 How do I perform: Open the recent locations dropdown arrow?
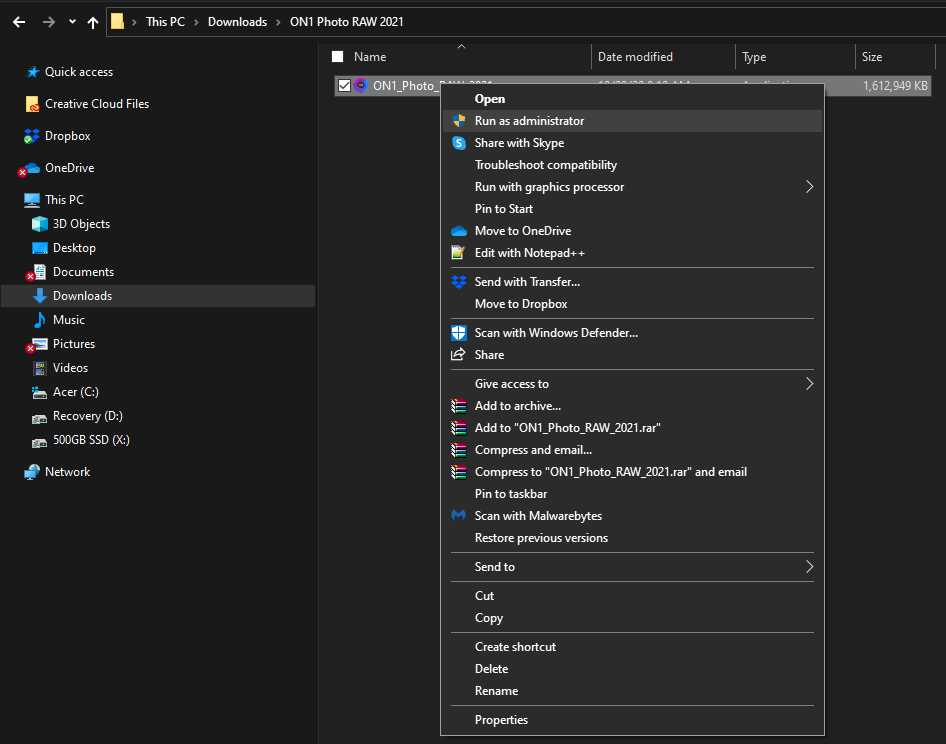72,22
